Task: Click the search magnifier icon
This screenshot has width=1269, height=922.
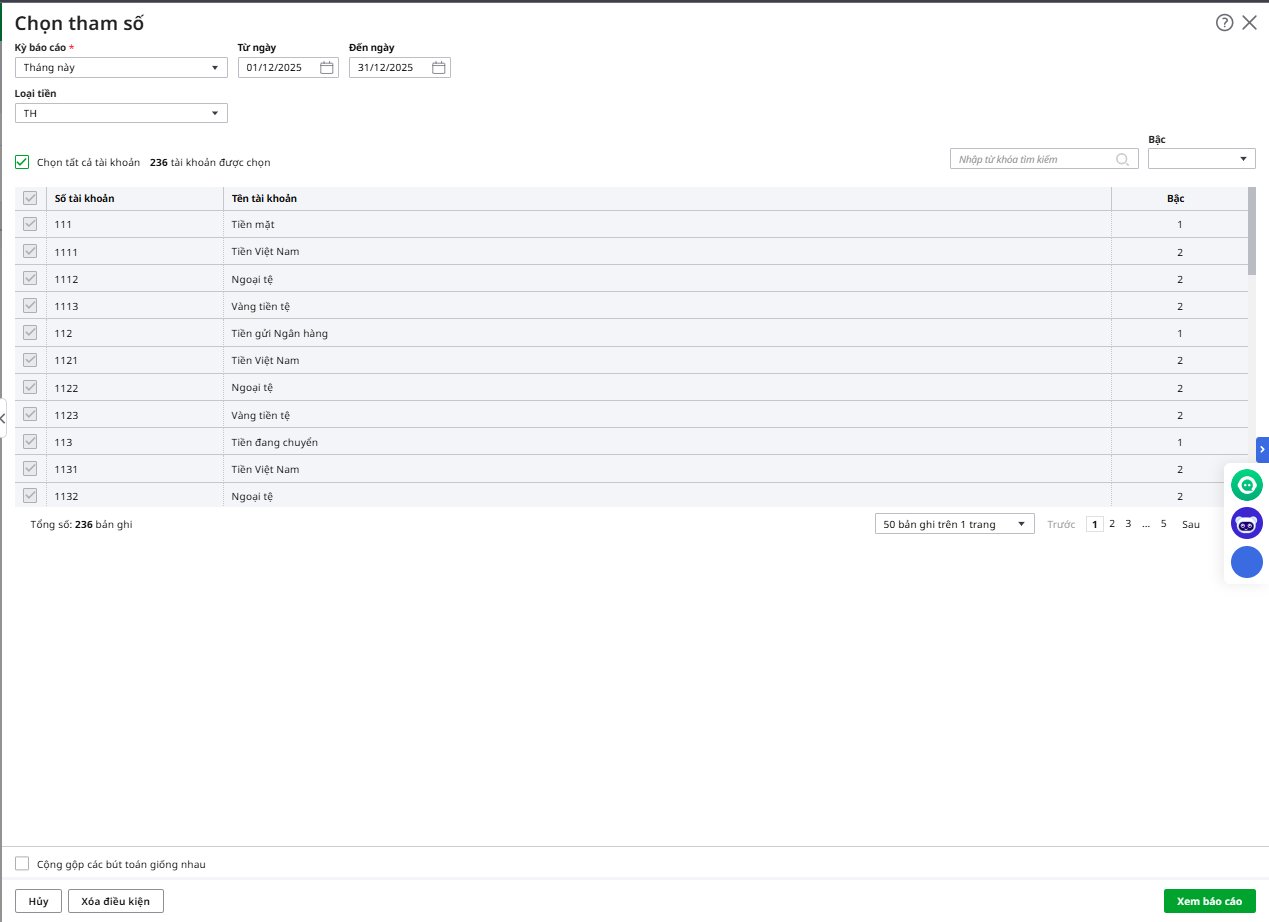Action: (x=1123, y=159)
